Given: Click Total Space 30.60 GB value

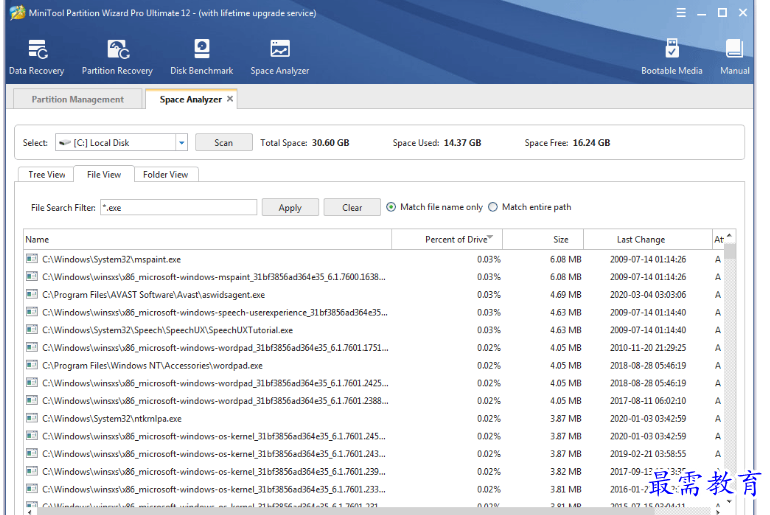Looking at the screenshot, I should [x=330, y=143].
